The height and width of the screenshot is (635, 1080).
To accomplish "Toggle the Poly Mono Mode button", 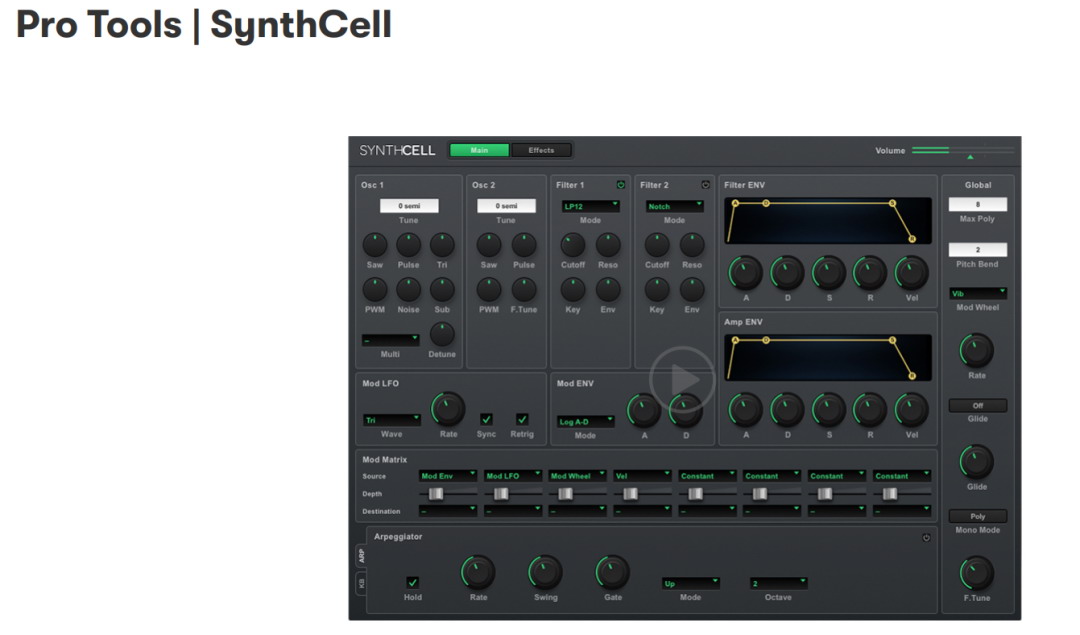I will [x=977, y=516].
